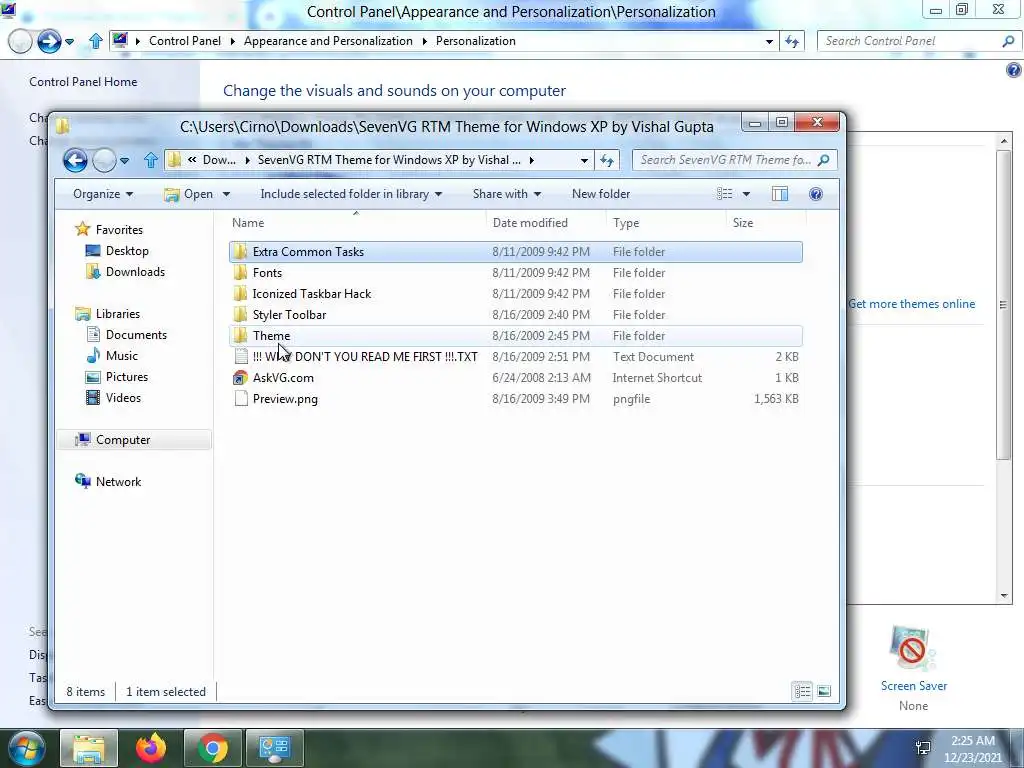Switch to large thumbnails view in status bar
This screenshot has width=1024, height=768.
tap(824, 691)
